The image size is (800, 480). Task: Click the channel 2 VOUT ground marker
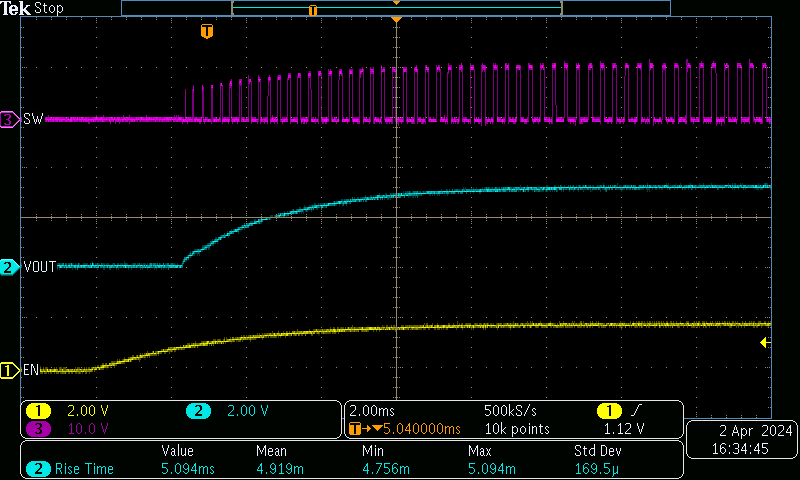point(9,267)
